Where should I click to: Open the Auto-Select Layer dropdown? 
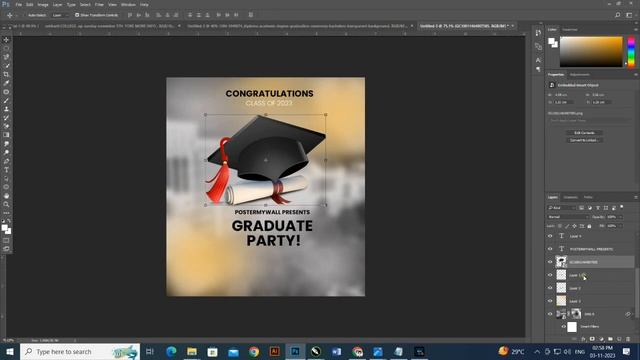coord(60,15)
